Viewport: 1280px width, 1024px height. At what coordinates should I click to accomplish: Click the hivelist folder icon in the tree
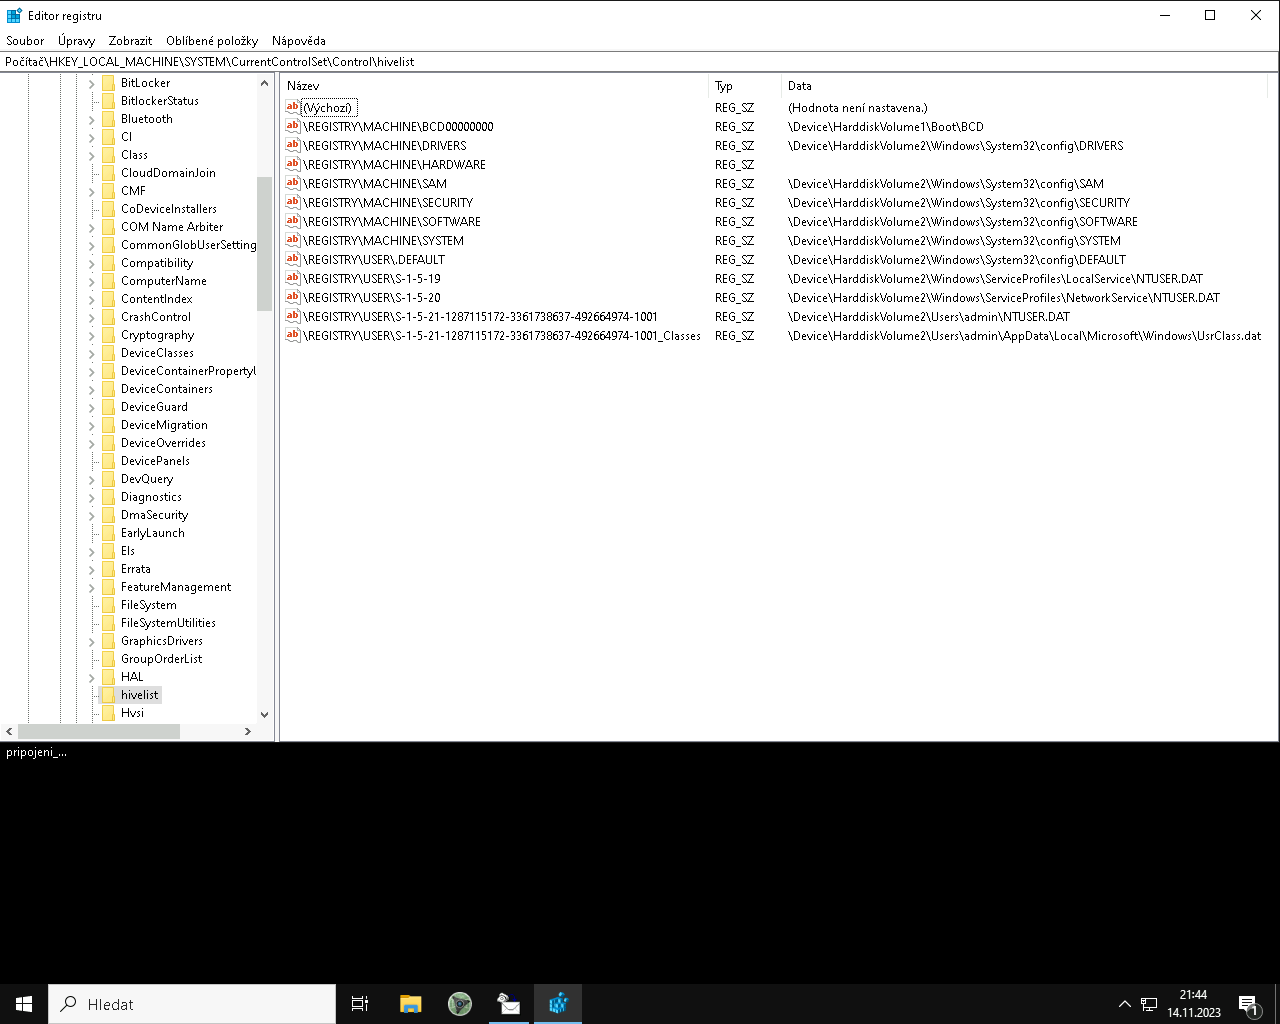pyautogui.click(x=108, y=694)
